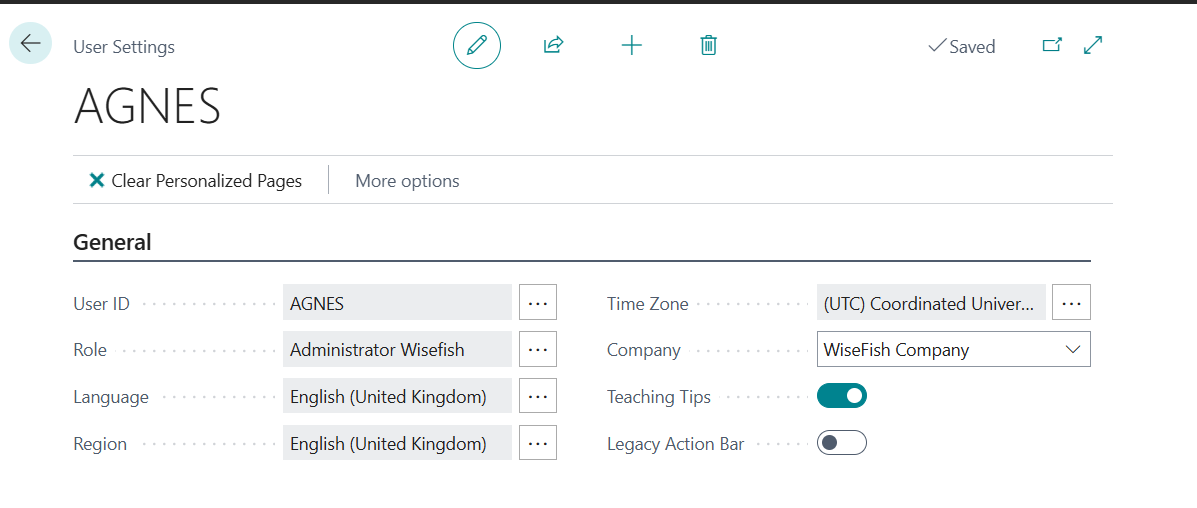Click the trash delete icon
The width and height of the screenshot is (1197, 508).
[x=708, y=45]
